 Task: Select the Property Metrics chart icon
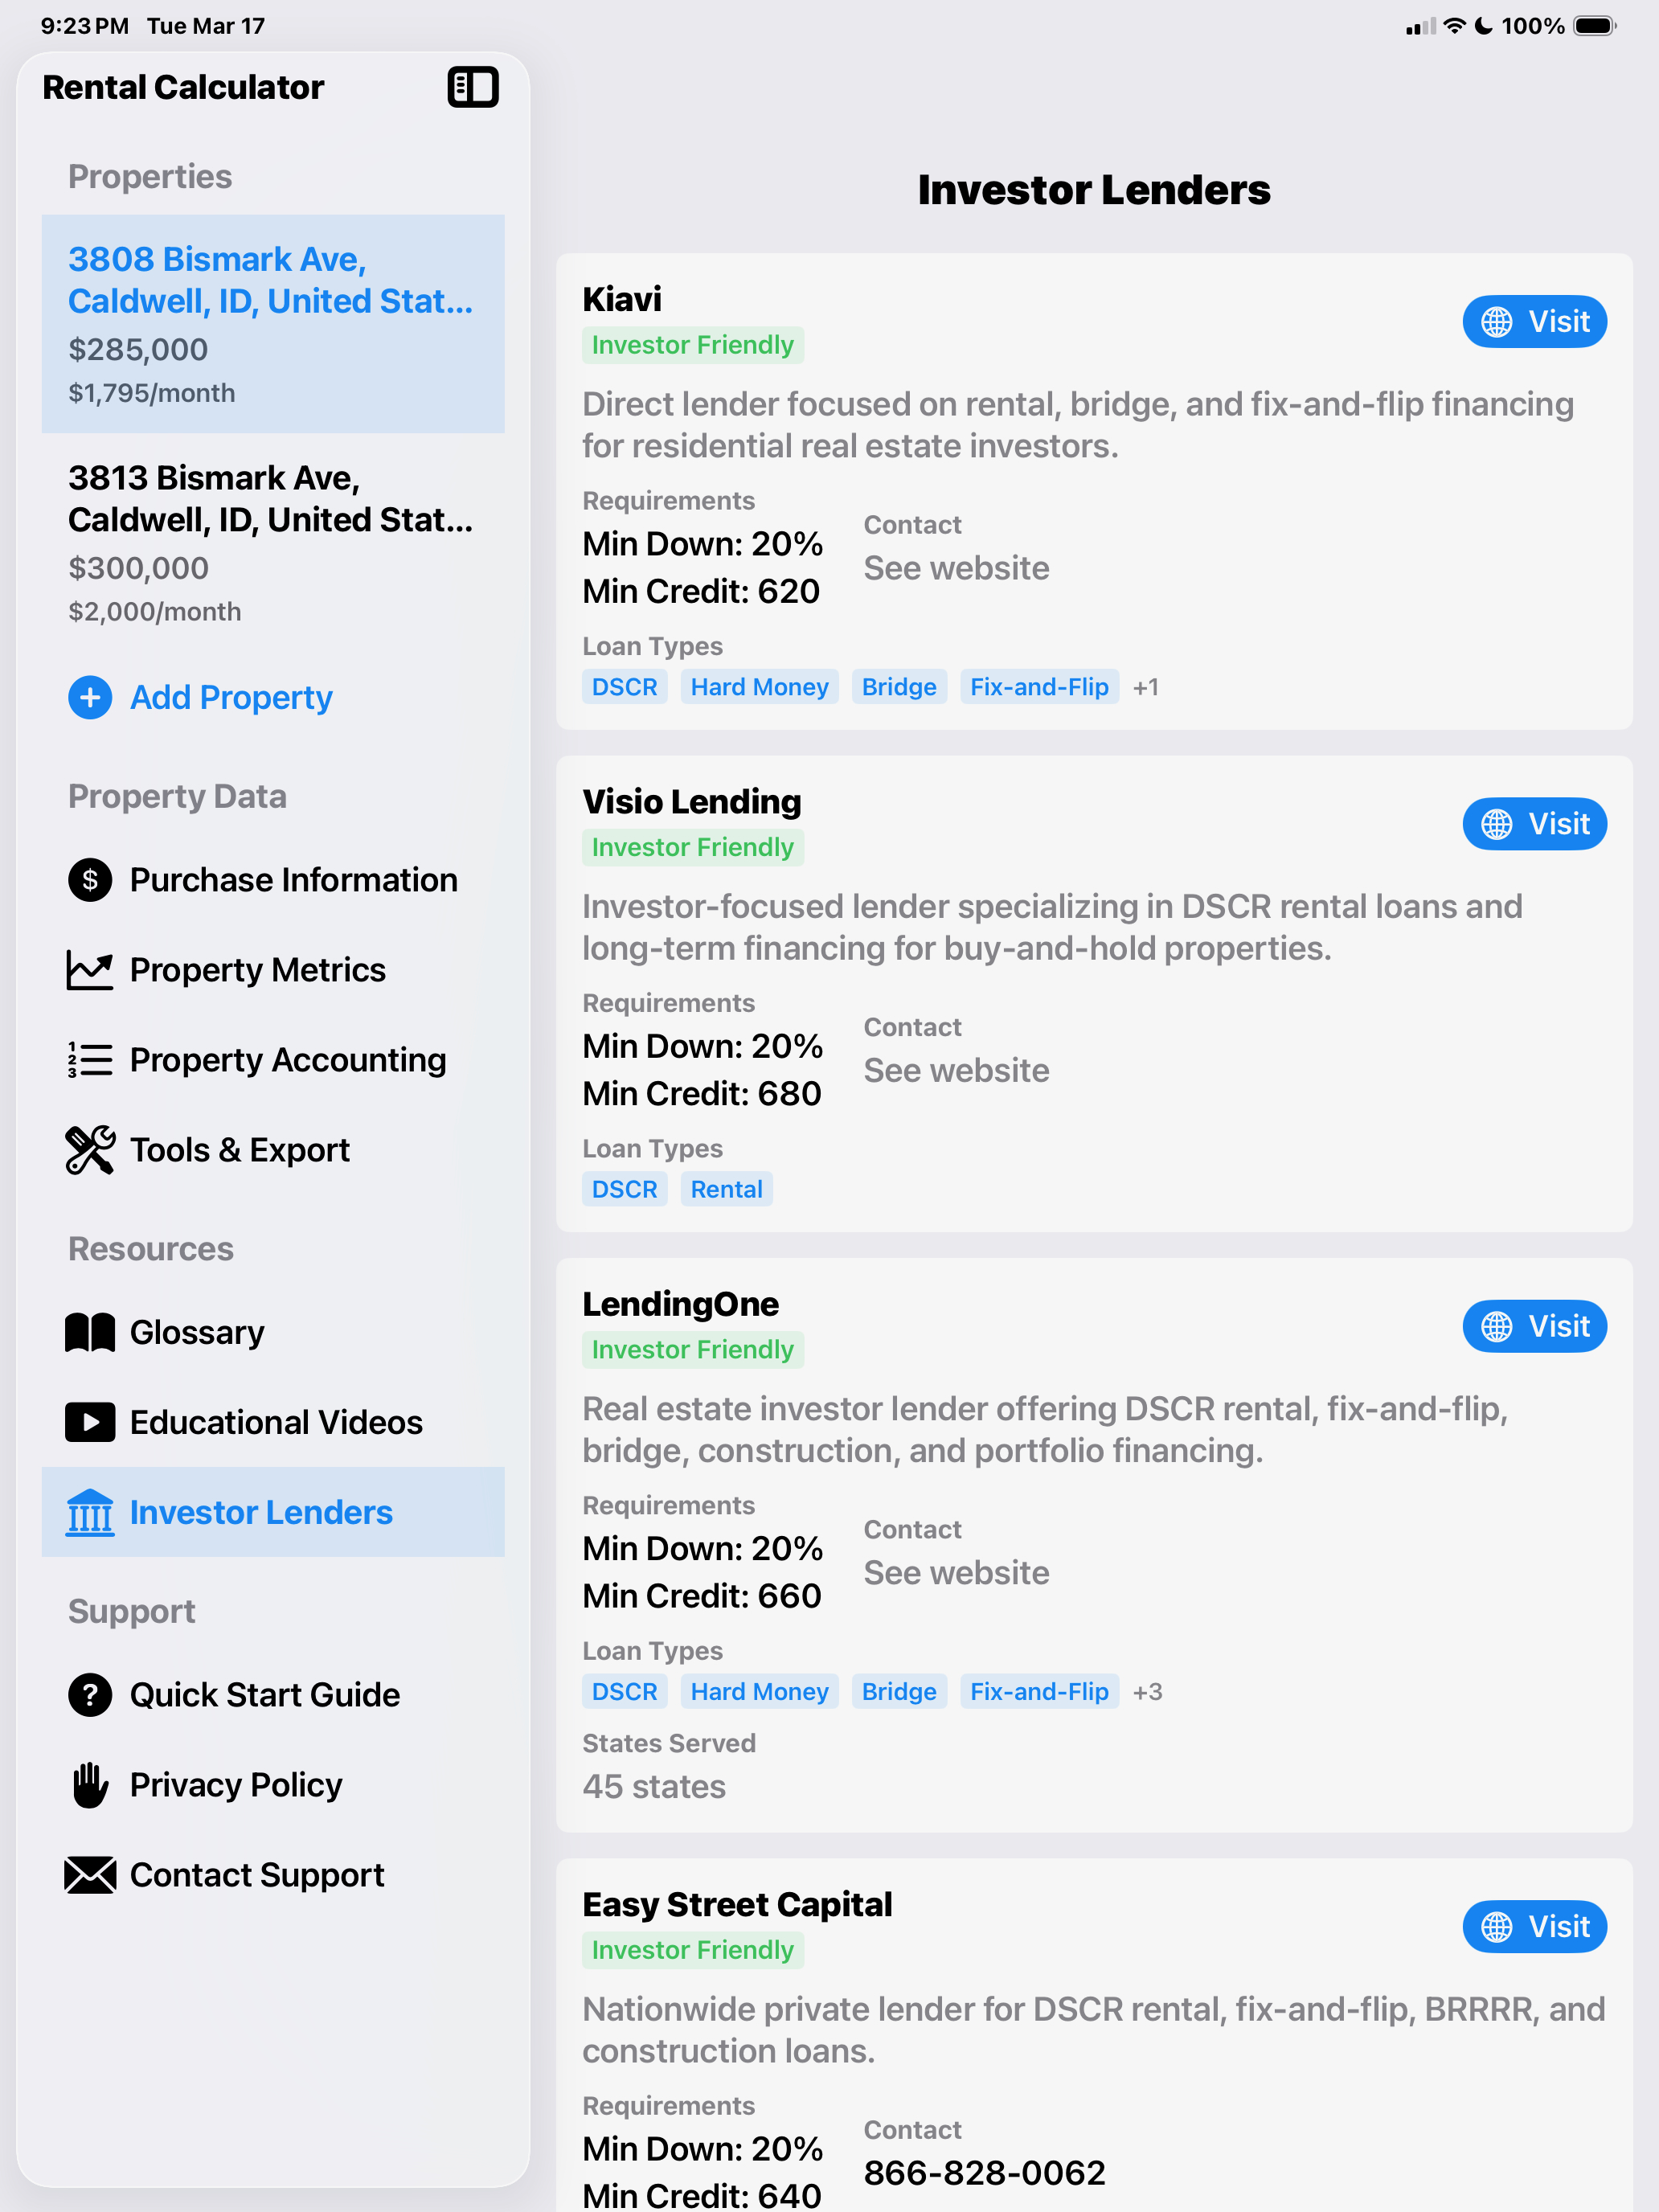(89, 970)
